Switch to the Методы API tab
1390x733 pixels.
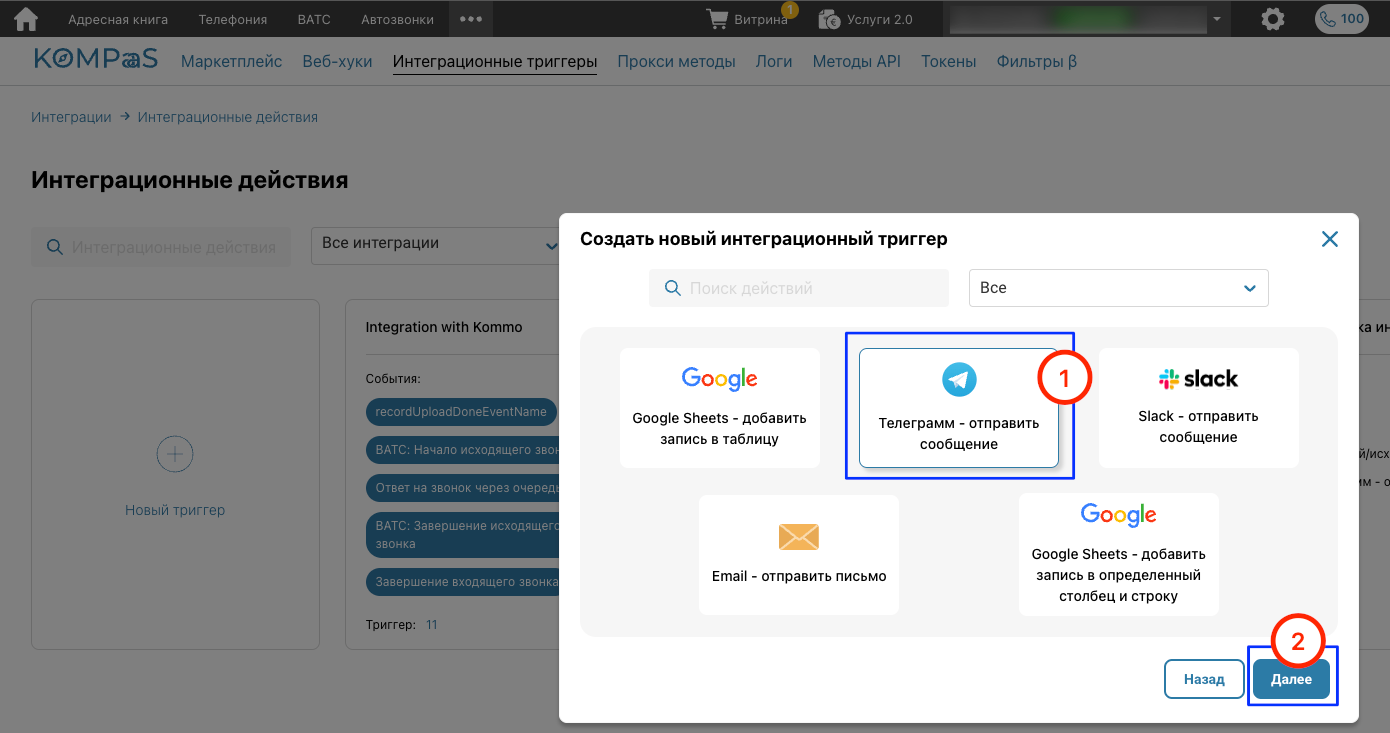[x=856, y=62]
